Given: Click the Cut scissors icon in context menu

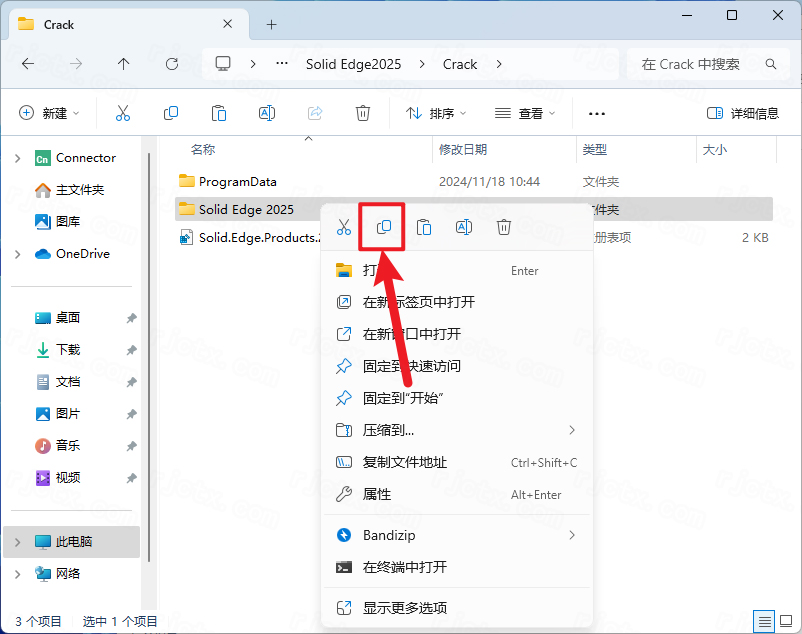Looking at the screenshot, I should (344, 228).
